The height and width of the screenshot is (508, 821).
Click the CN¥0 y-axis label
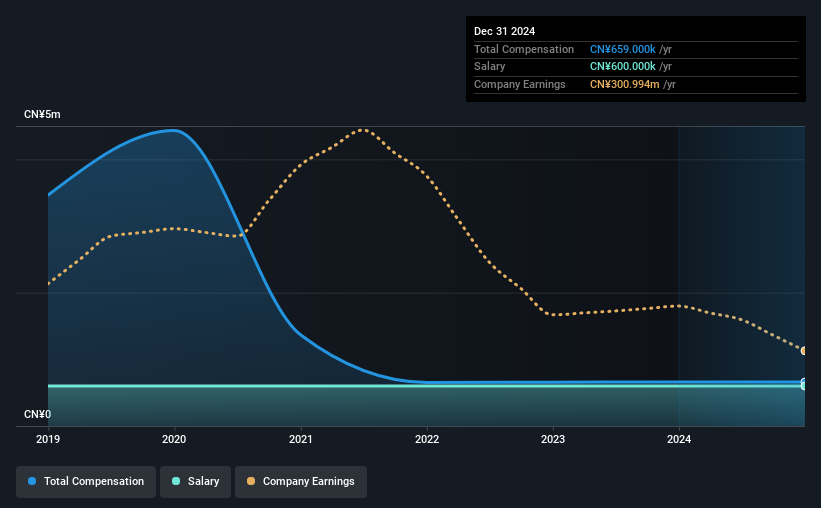pyautogui.click(x=38, y=414)
